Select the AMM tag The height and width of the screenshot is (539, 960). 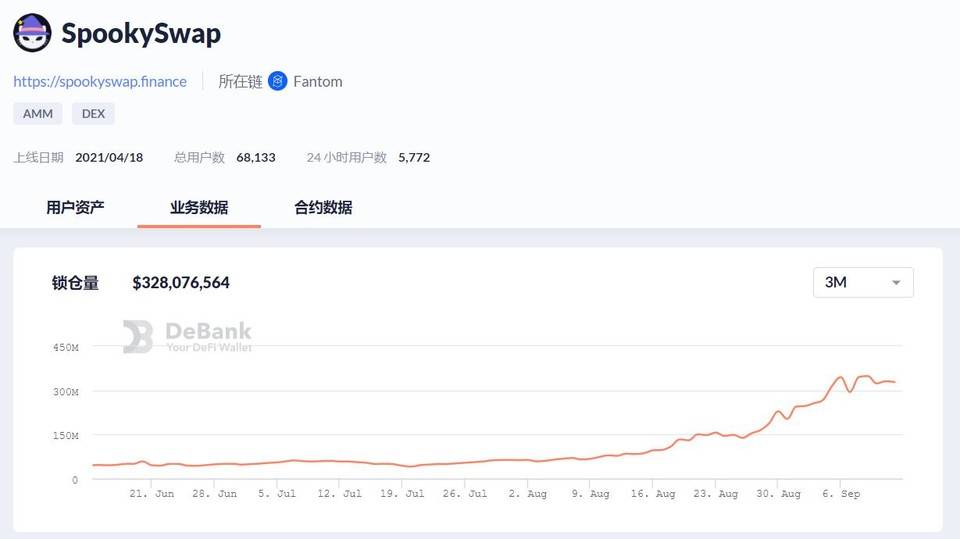[38, 113]
